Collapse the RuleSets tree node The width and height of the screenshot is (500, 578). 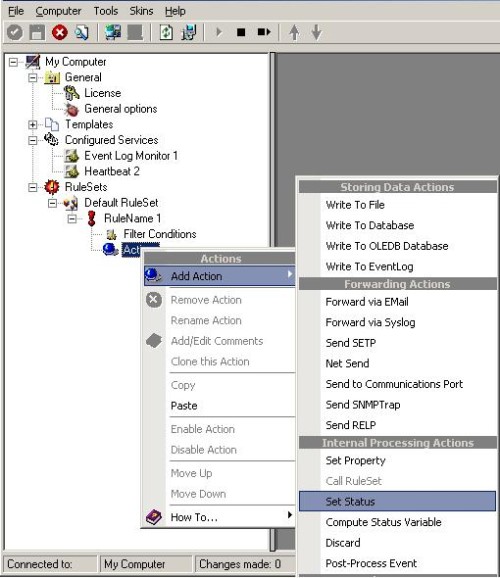click(x=33, y=187)
